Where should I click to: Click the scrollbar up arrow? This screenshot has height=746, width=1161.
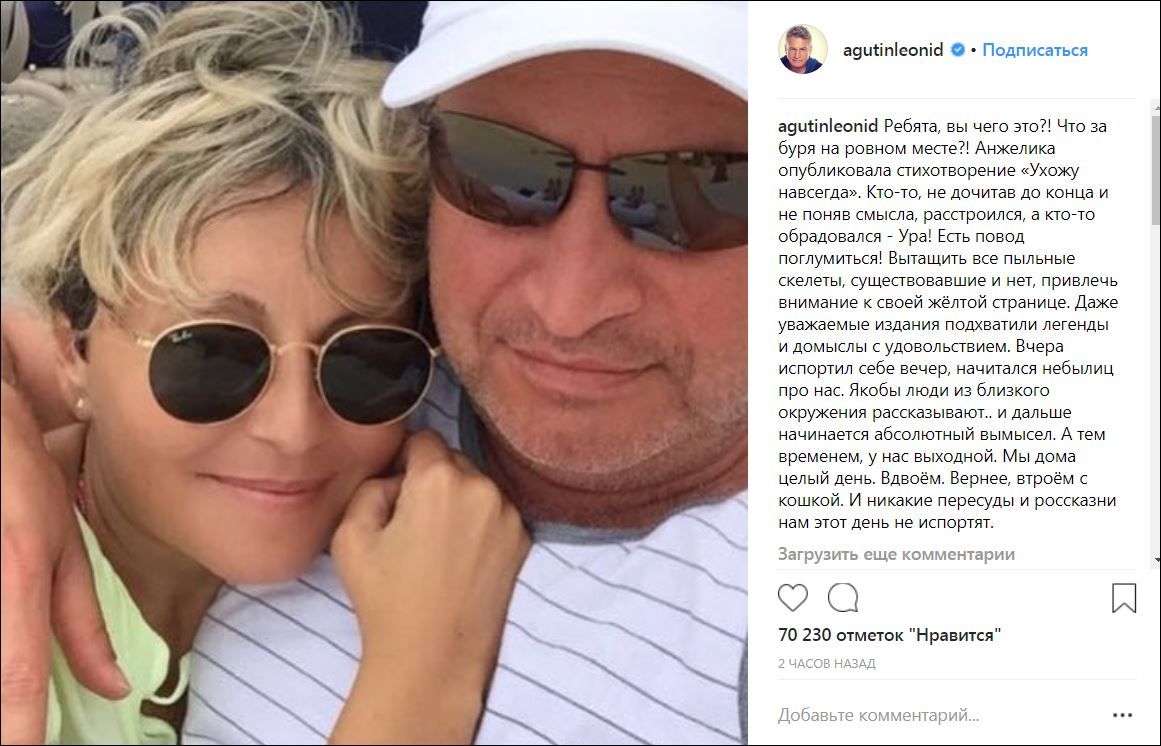[x=1156, y=108]
